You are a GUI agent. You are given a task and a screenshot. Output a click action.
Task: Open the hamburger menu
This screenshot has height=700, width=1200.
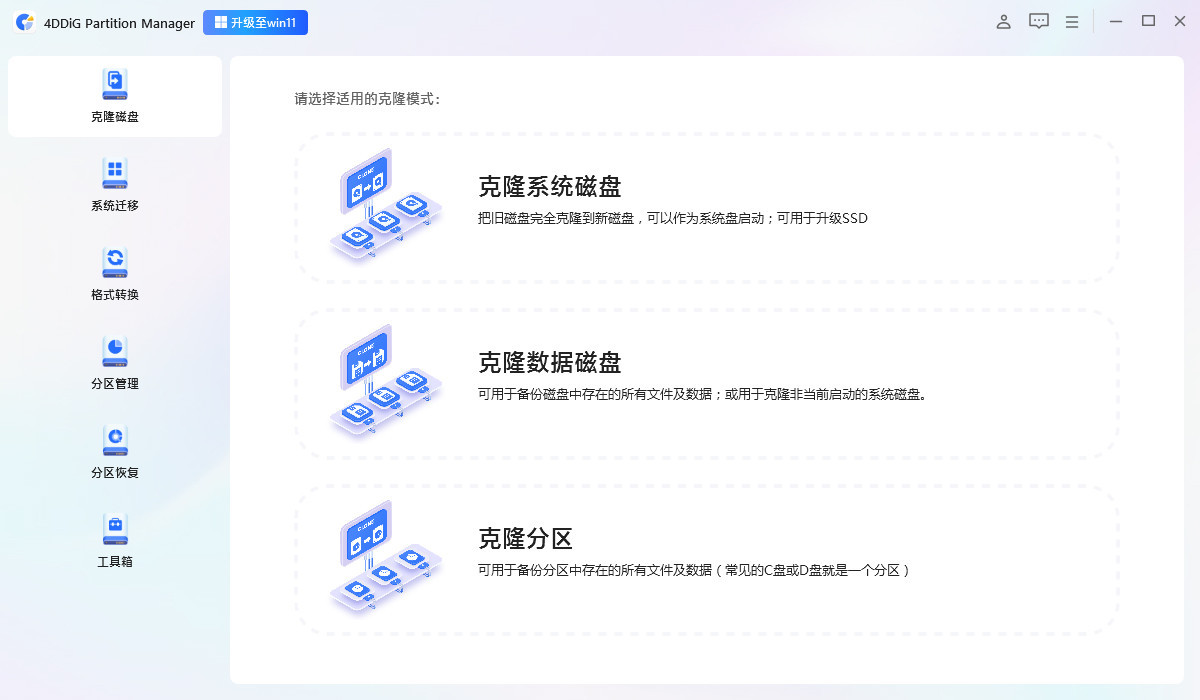[1072, 21]
